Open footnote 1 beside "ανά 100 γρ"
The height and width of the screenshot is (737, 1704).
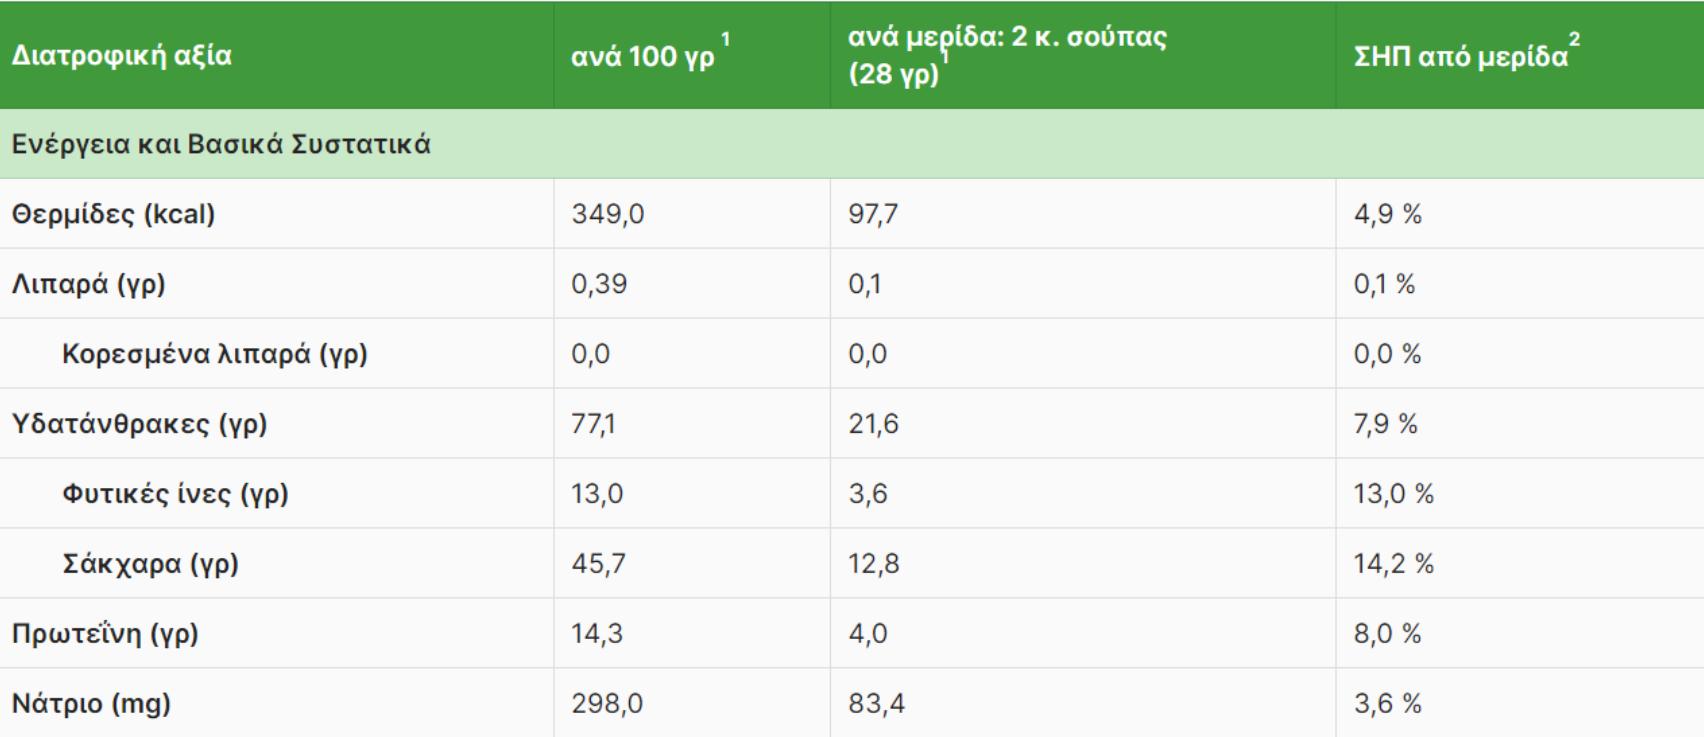725,40
